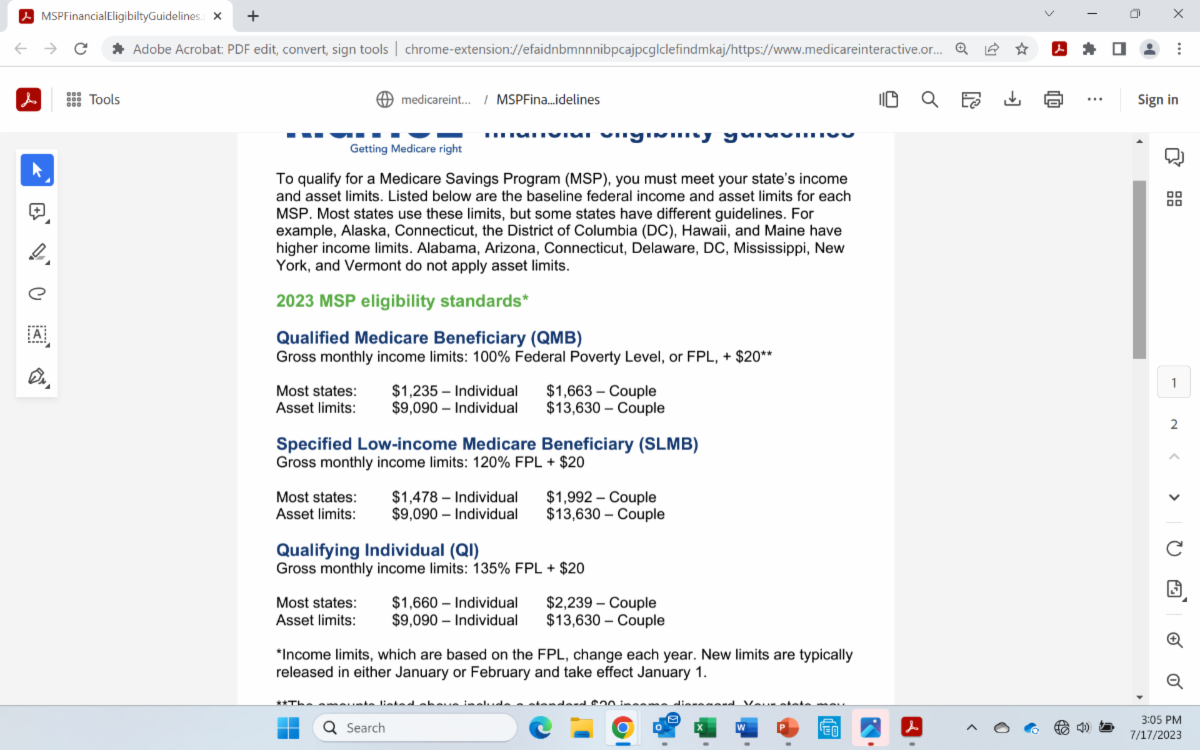Click the MSPFina...idelines file name breadcrumb

tap(548, 99)
